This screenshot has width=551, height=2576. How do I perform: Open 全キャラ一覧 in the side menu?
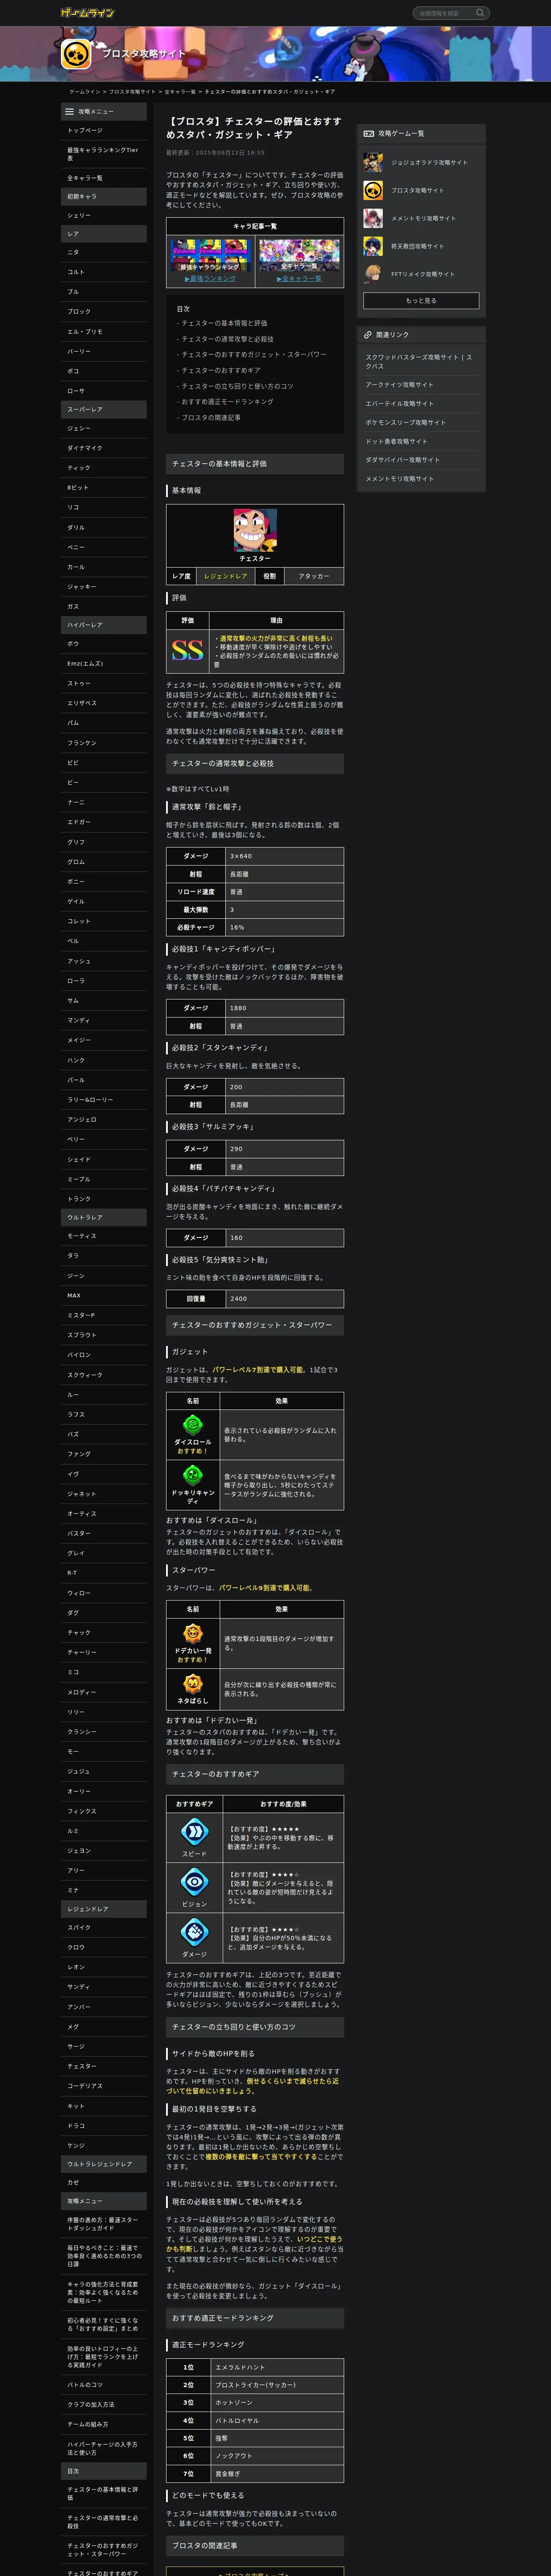(104, 178)
